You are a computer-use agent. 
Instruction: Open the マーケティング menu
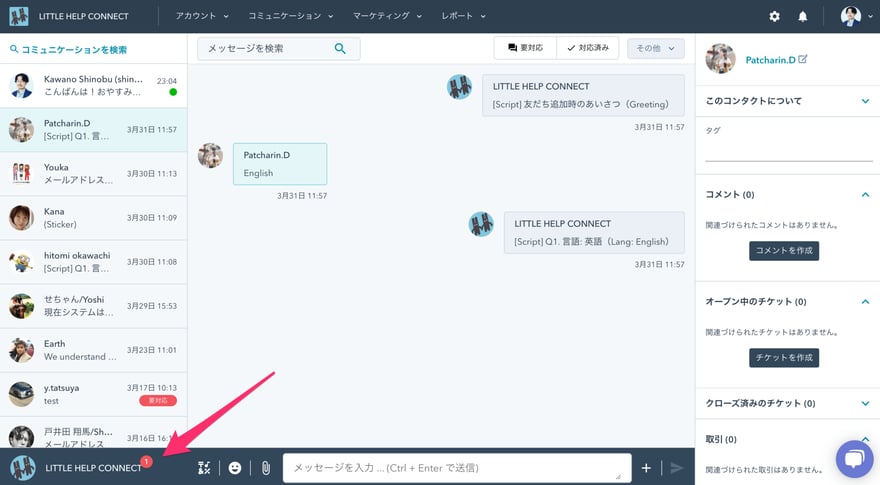(387, 17)
